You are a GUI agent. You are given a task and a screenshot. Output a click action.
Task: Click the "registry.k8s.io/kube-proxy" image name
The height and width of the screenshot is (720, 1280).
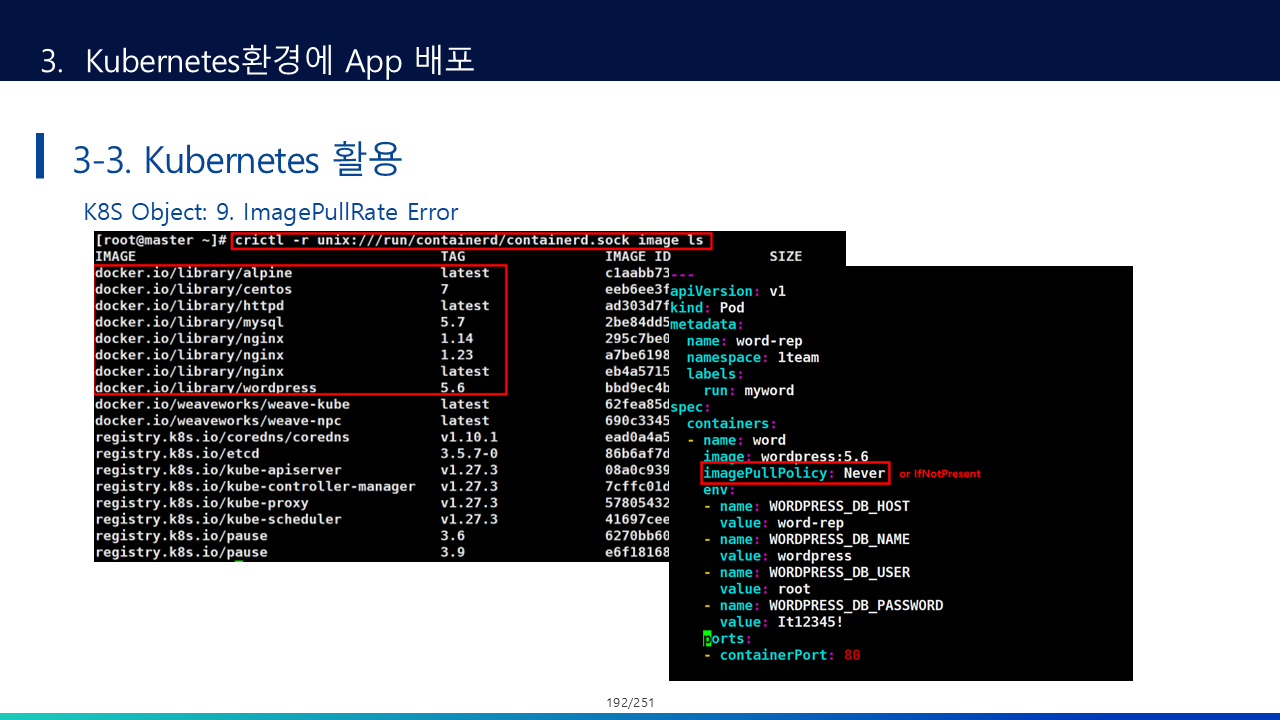(202, 503)
